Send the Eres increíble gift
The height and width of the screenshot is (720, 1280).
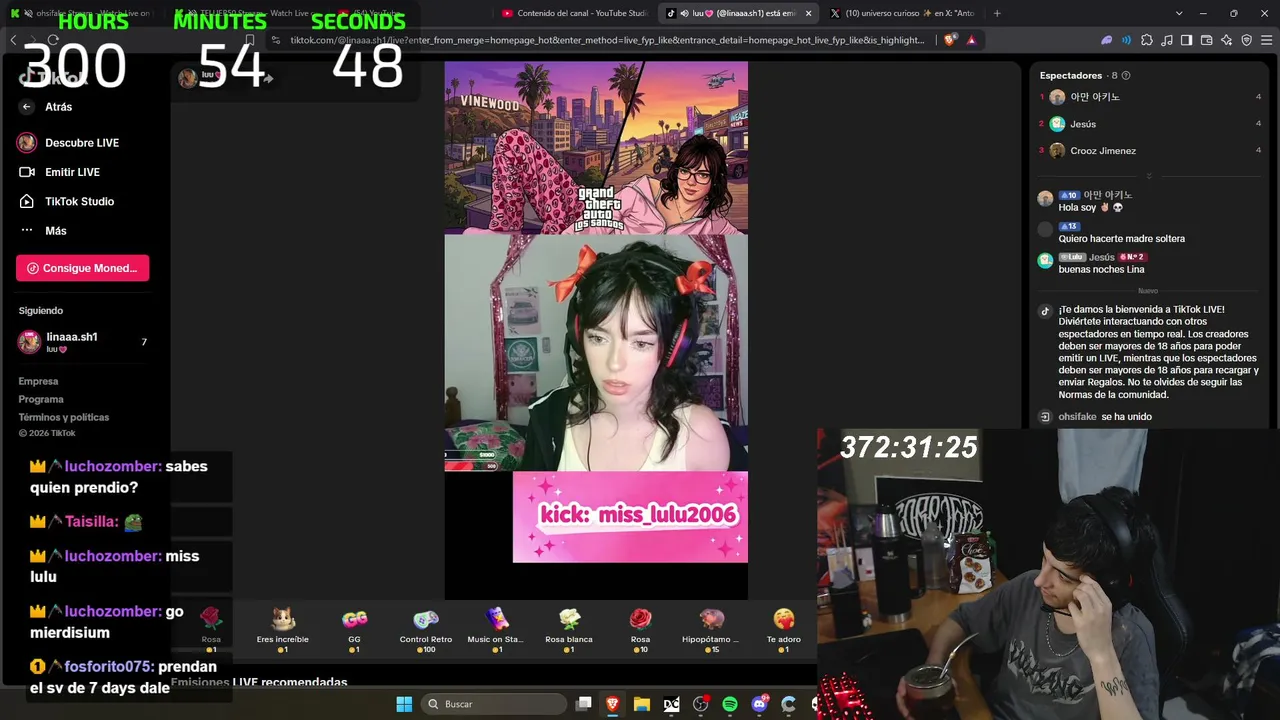click(283, 630)
